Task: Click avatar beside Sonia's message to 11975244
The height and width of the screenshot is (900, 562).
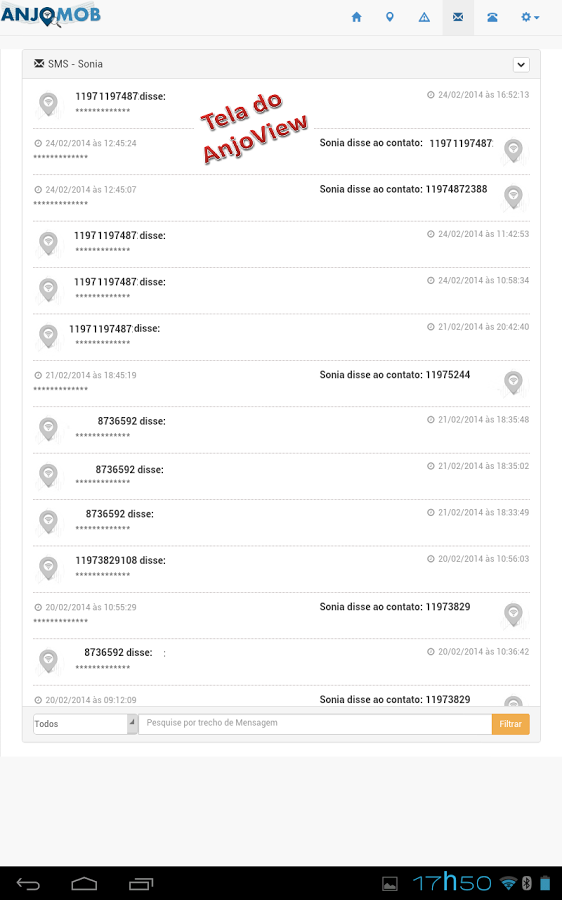Action: point(513,383)
